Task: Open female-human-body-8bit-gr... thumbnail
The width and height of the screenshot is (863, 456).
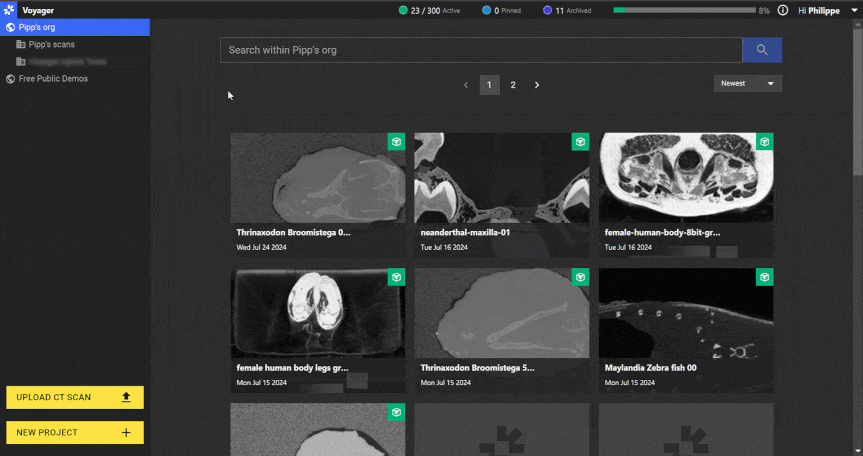Action: point(686,178)
